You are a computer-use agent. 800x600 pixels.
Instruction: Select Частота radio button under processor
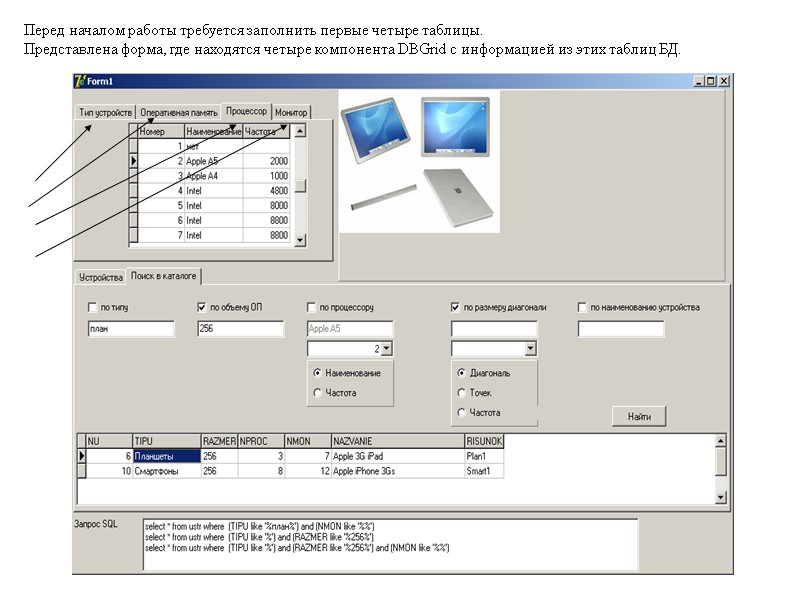(x=317, y=393)
